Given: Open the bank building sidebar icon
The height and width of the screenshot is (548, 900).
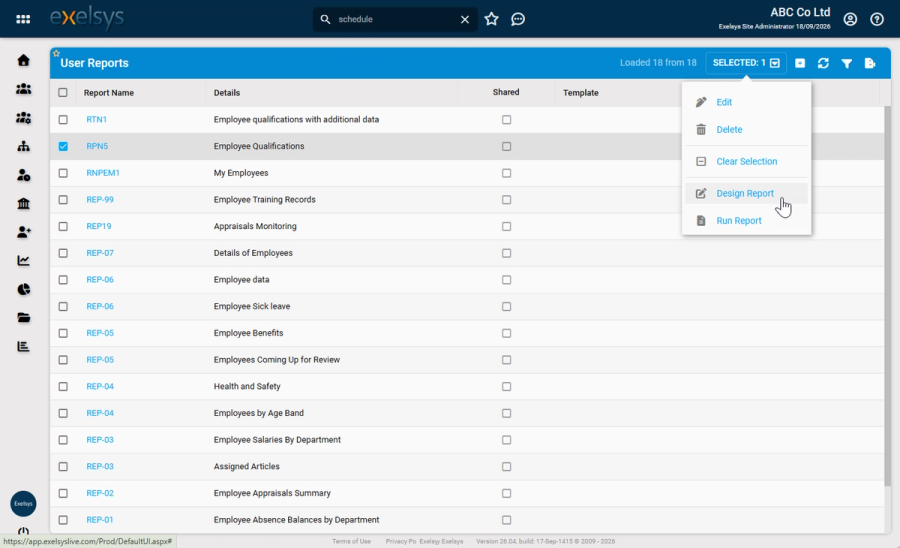Looking at the screenshot, I should 24,204.
